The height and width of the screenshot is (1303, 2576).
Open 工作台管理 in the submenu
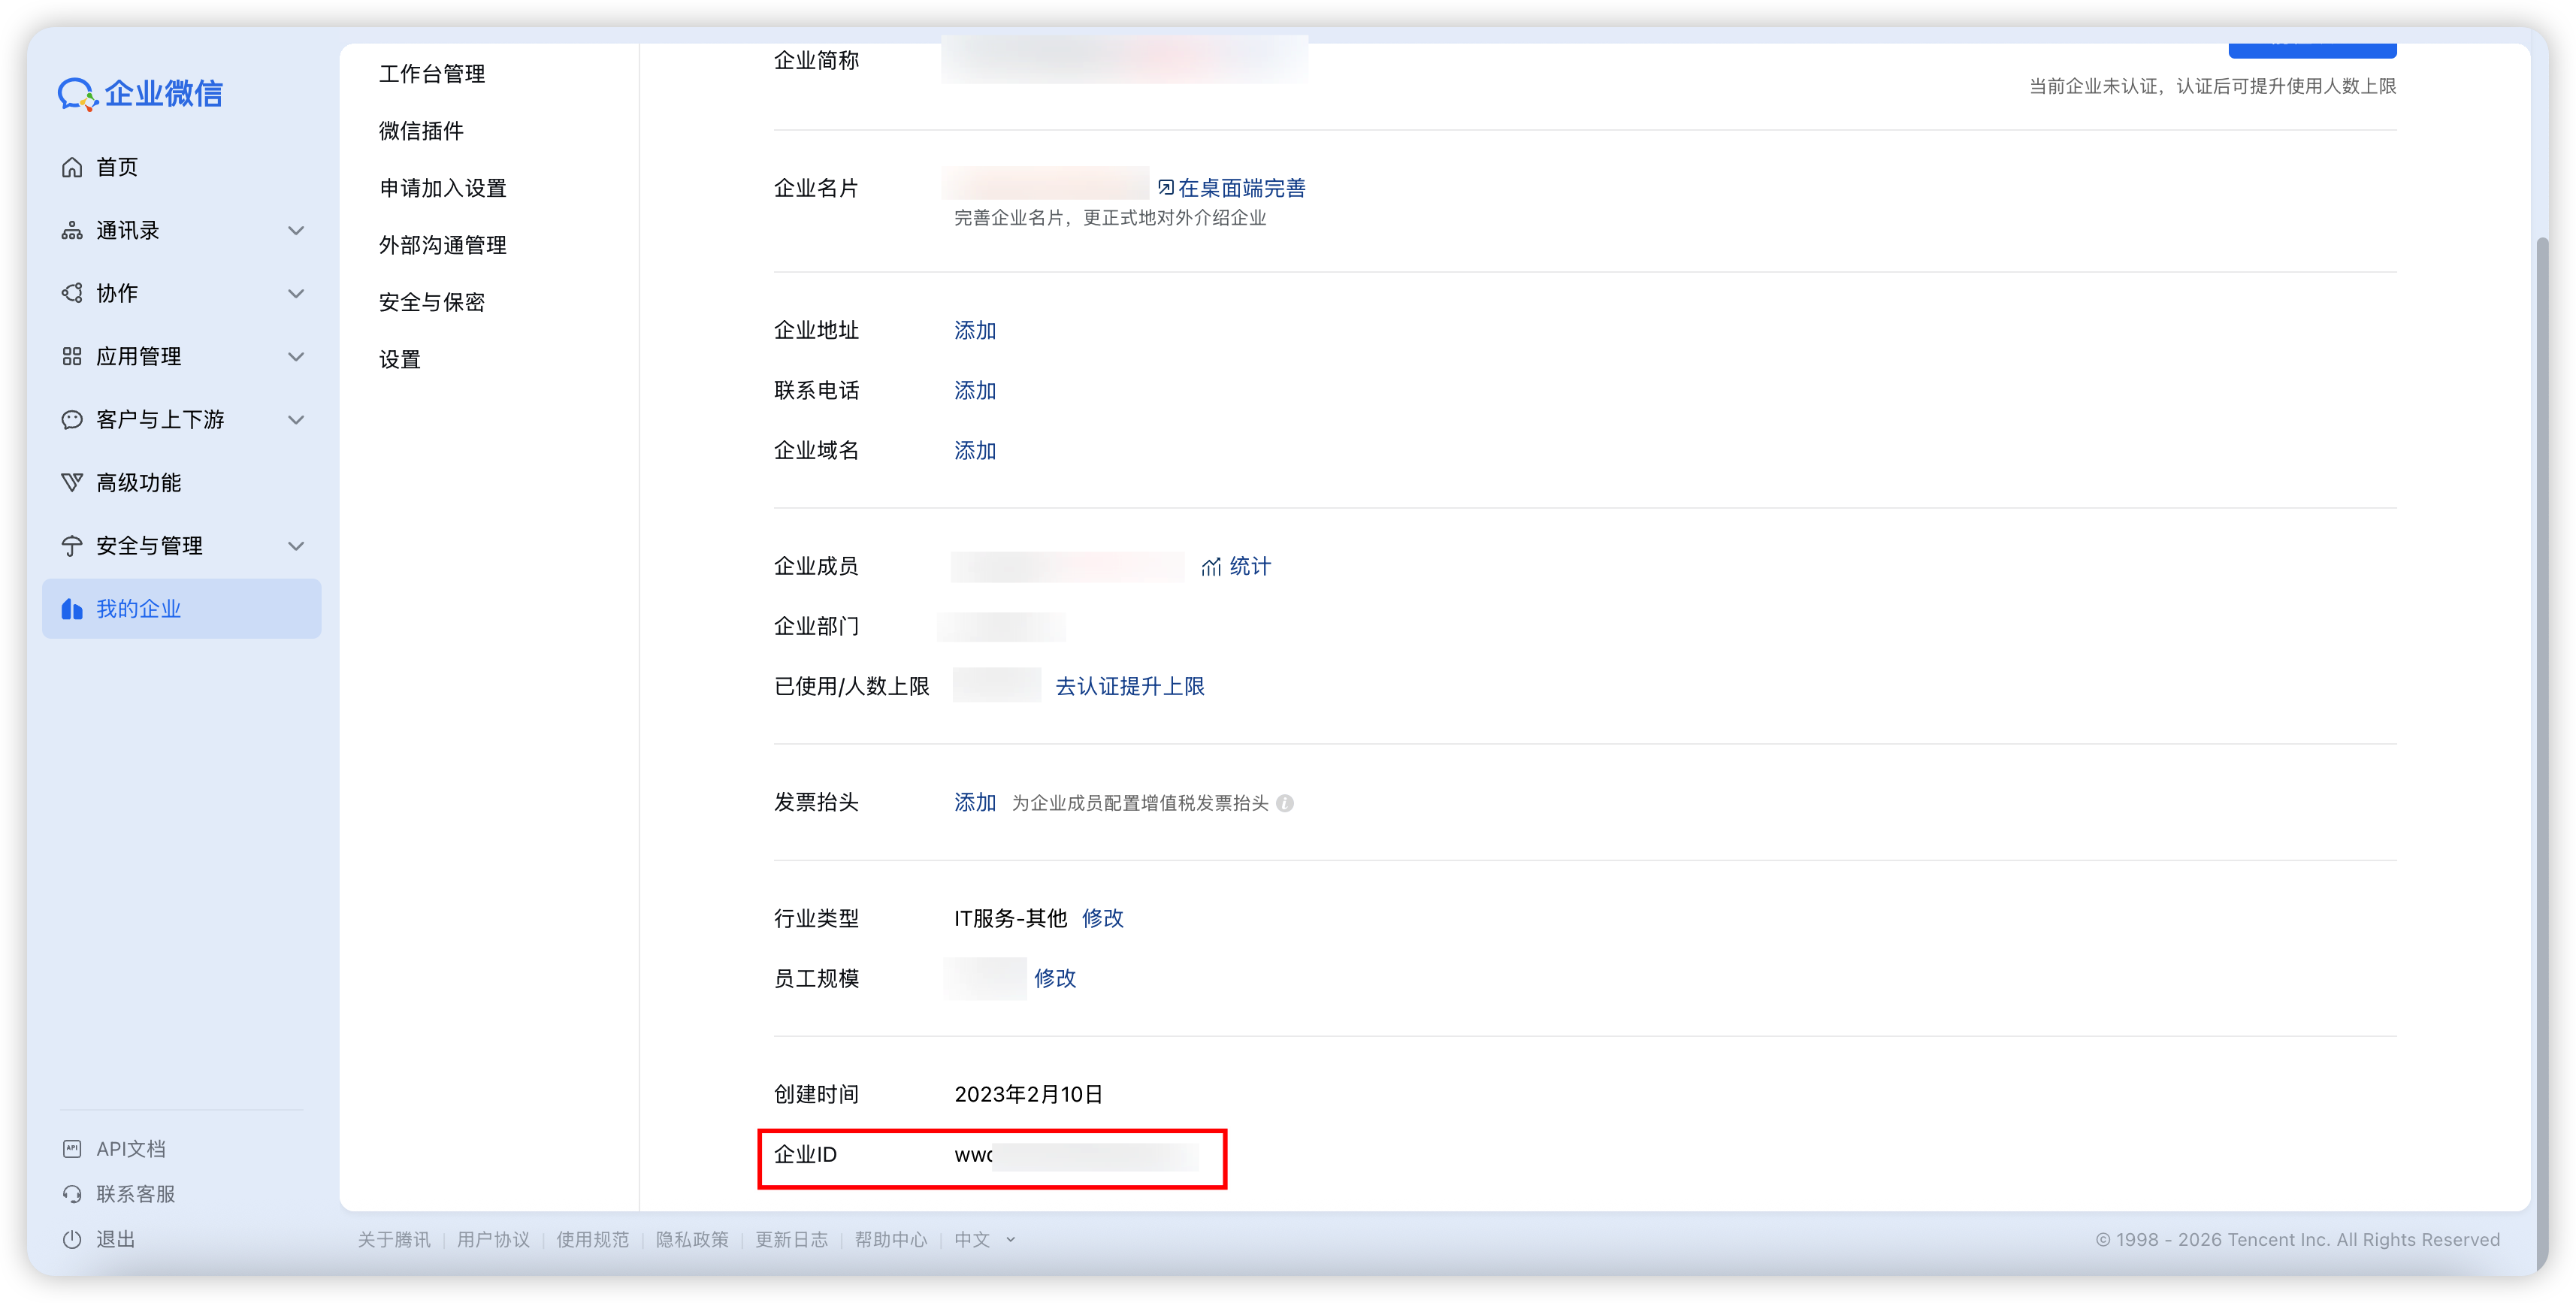(432, 74)
